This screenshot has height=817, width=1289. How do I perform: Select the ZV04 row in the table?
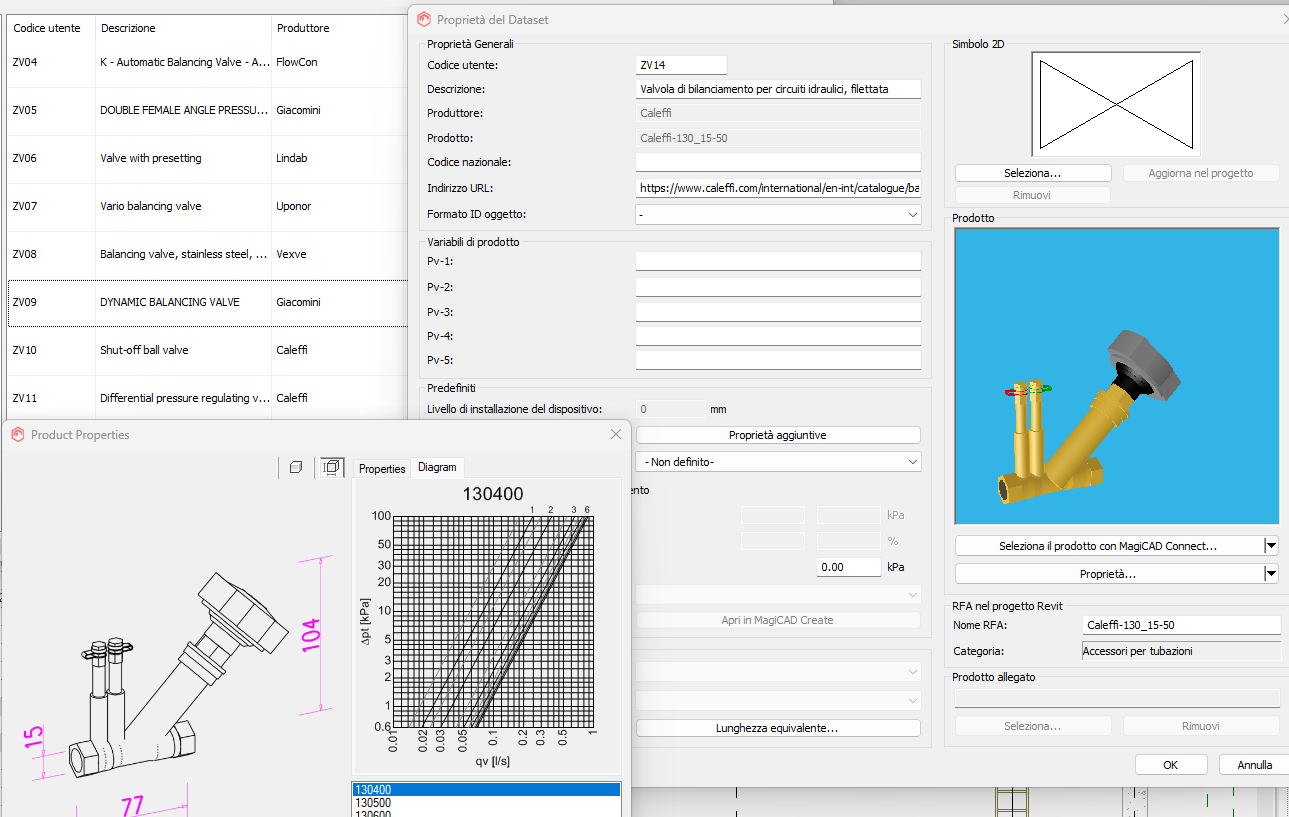(x=206, y=62)
